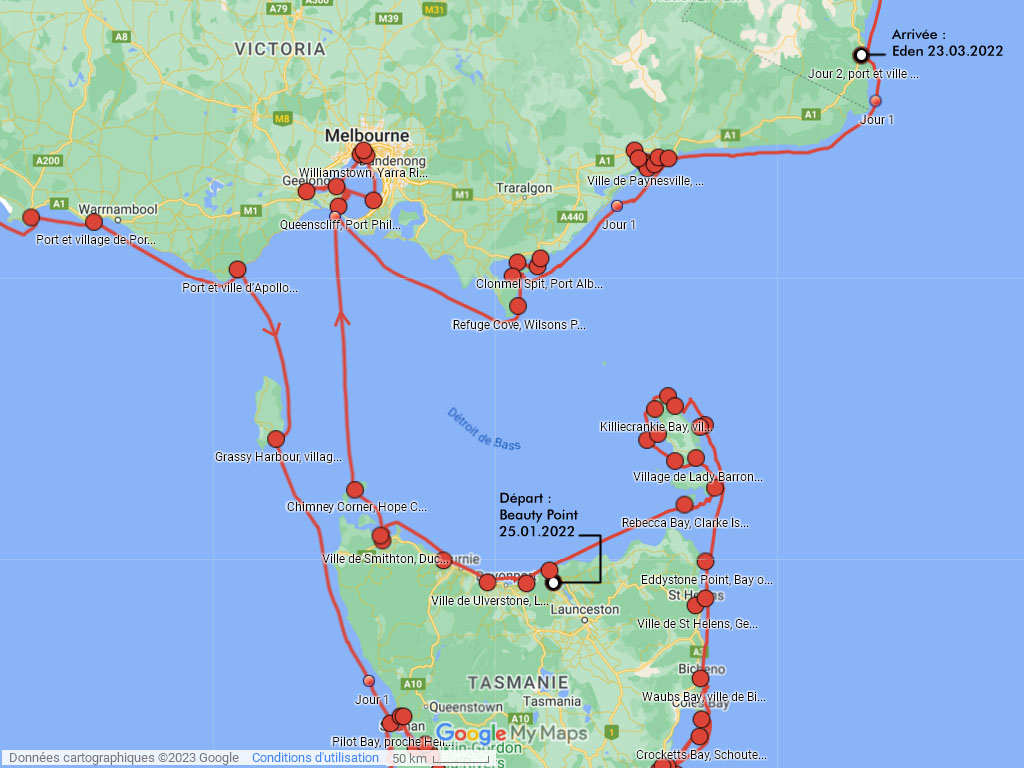Open the "Killiecrankie Bay, vil..." label
Image resolution: width=1024 pixels, height=768 pixels.
[656, 426]
